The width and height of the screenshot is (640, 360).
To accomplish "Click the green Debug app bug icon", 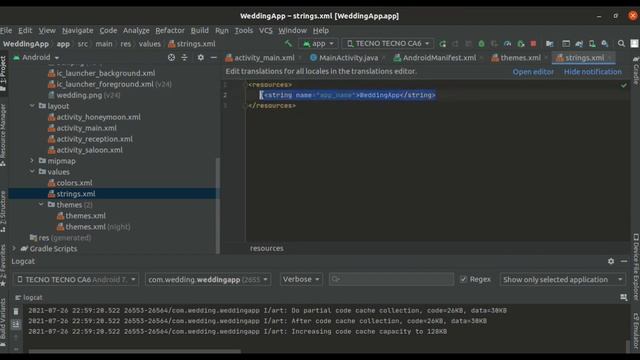I will pos(481,44).
